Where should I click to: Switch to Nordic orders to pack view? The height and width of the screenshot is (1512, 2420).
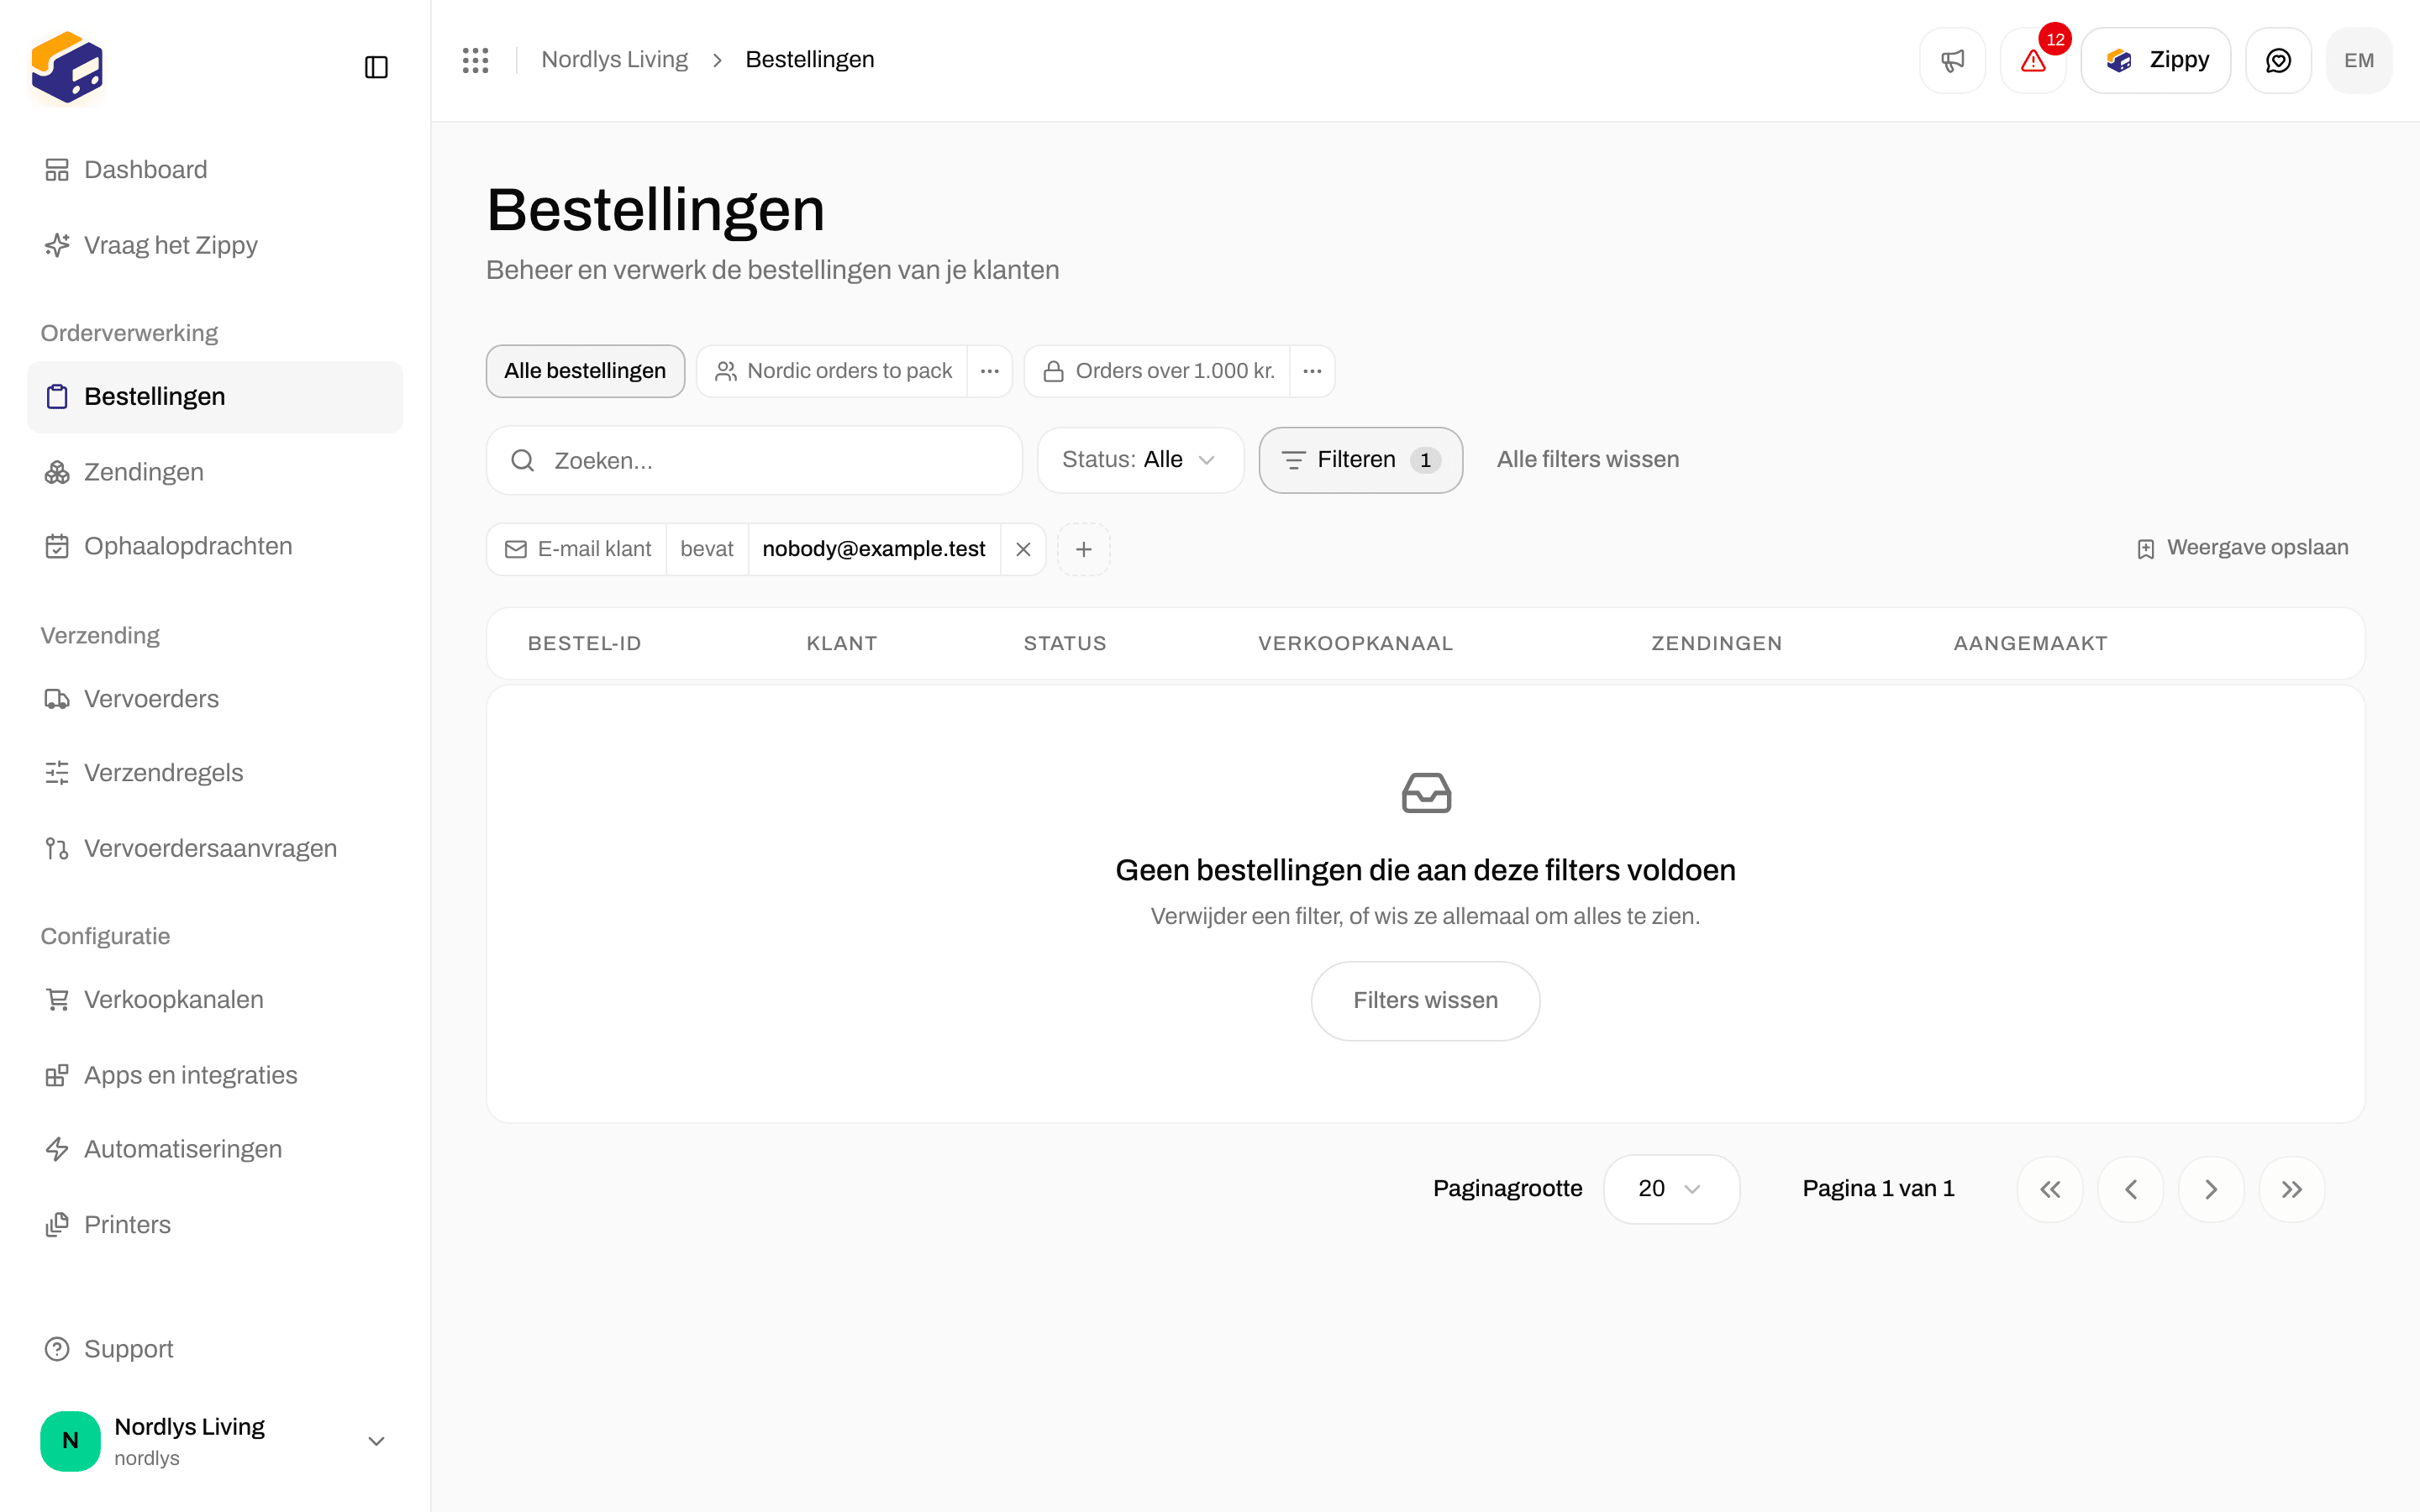(832, 371)
